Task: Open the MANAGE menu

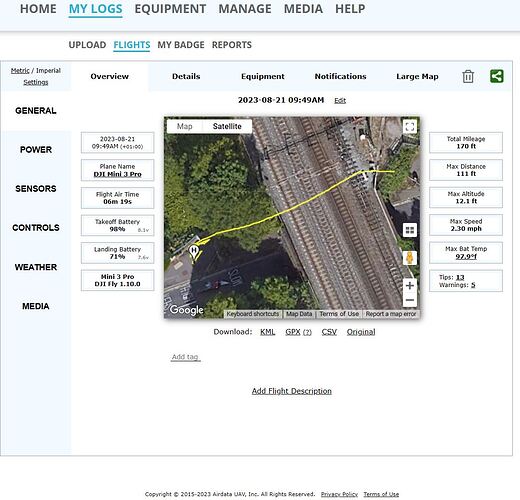Action: click(245, 9)
